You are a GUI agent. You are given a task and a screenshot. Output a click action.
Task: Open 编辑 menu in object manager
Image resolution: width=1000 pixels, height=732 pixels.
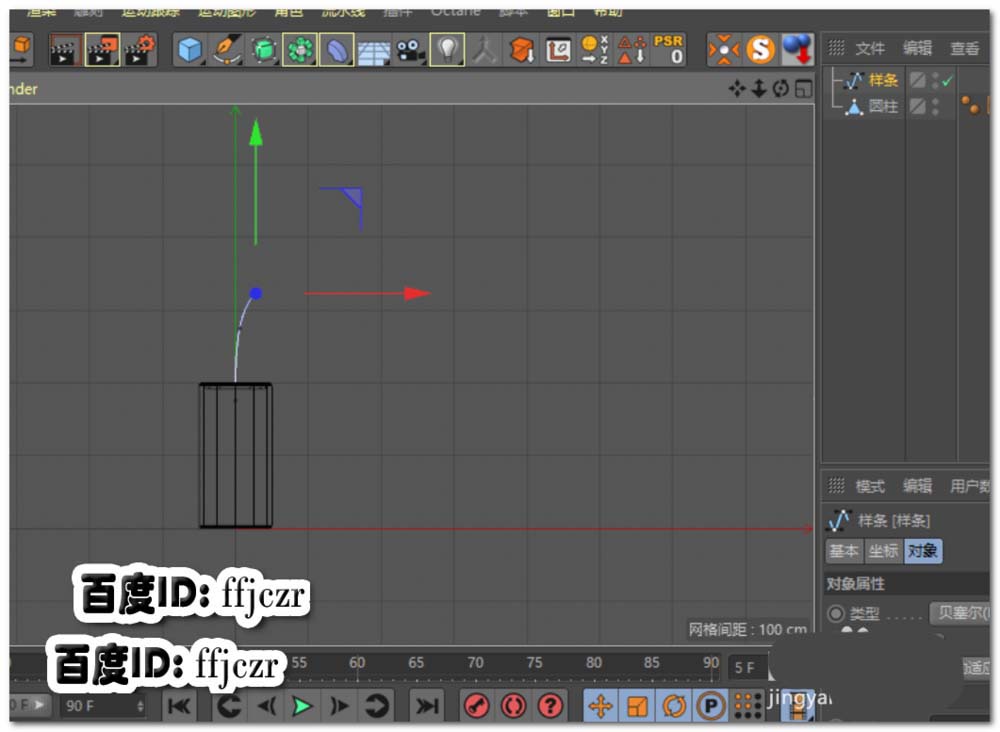(917, 48)
